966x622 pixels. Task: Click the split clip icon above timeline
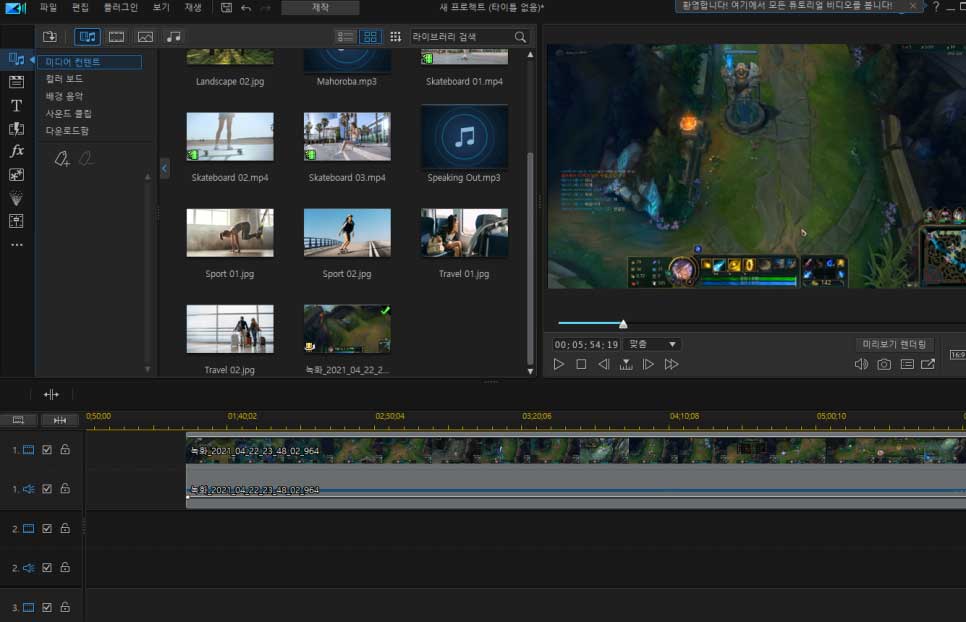pyautogui.click(x=52, y=395)
